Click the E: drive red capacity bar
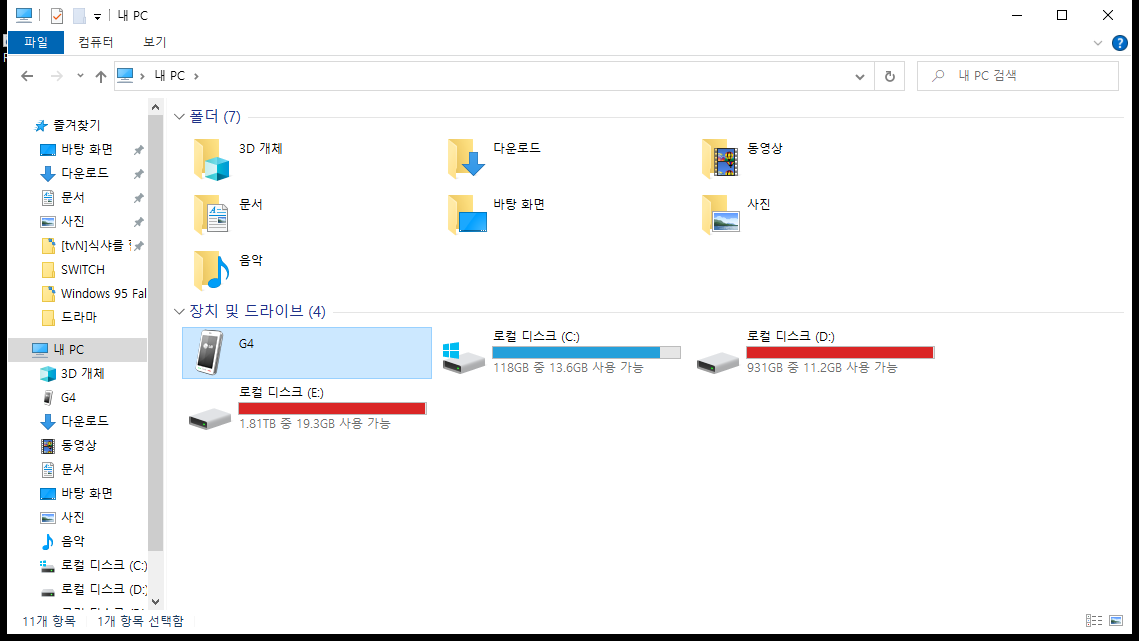This screenshot has width=1139, height=641. point(332,408)
